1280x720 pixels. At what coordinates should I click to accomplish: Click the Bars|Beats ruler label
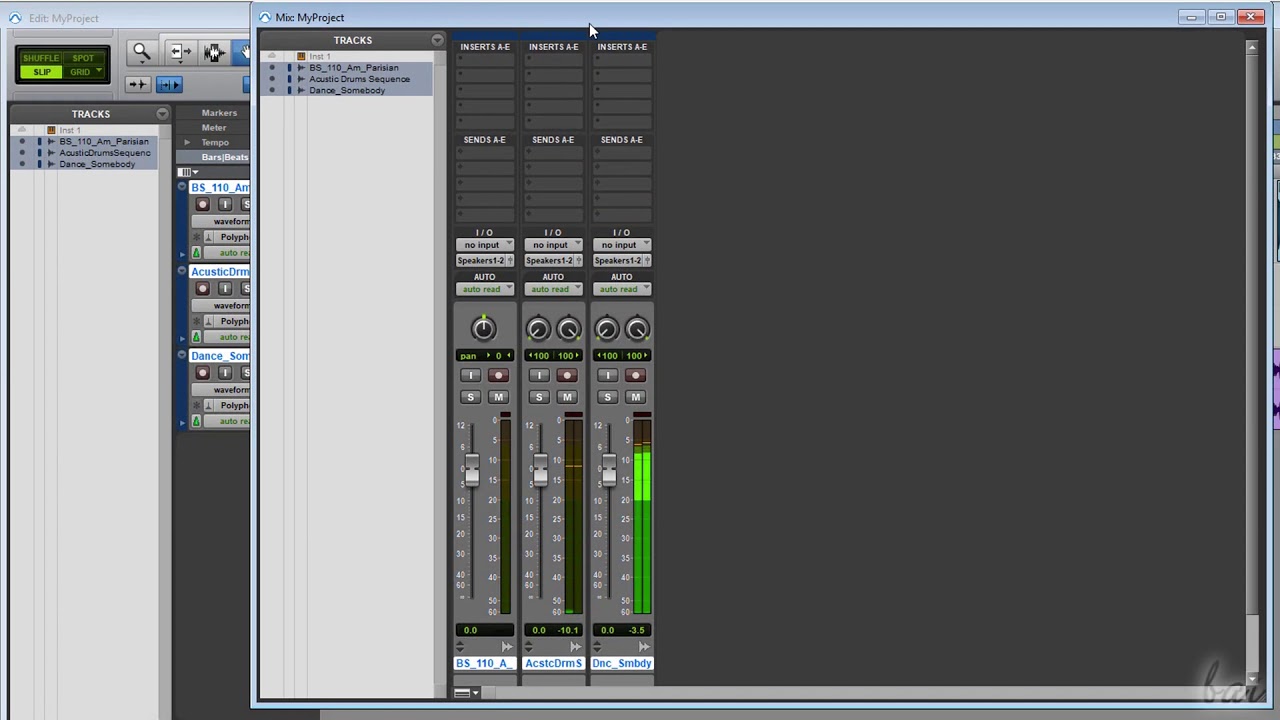224,158
